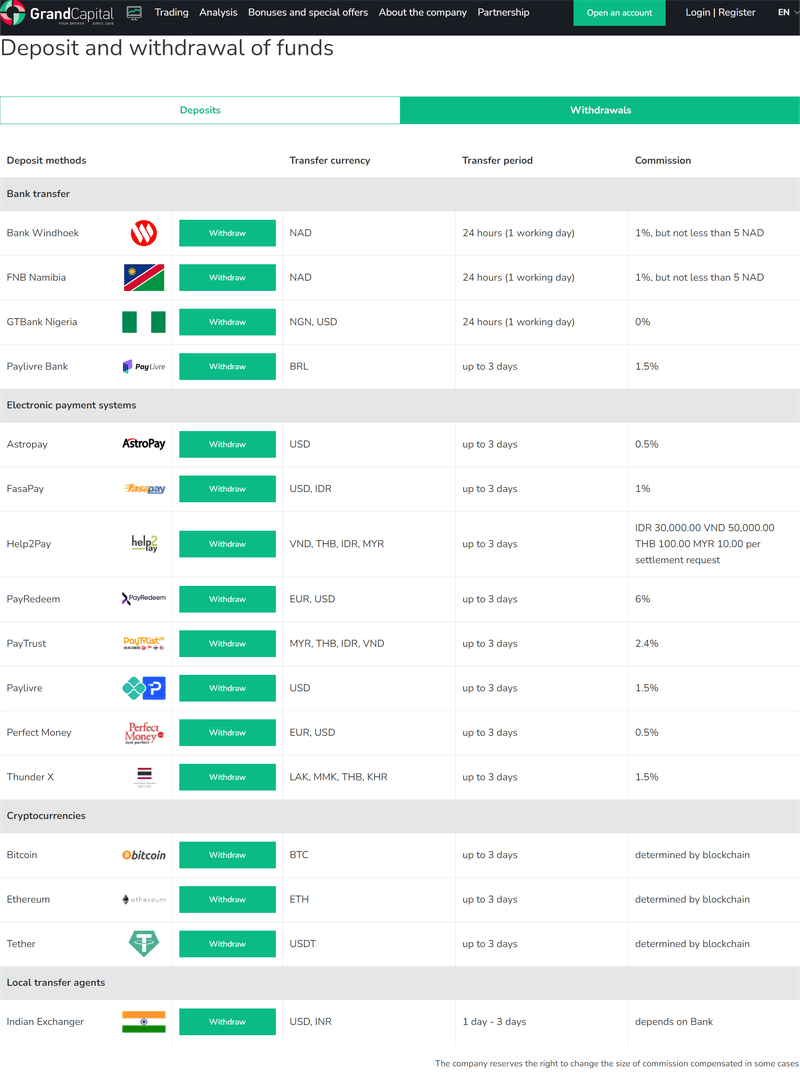Viewport: 800px width, 1077px height.
Task: Withdraw via FNB Namibia
Action: tap(227, 277)
